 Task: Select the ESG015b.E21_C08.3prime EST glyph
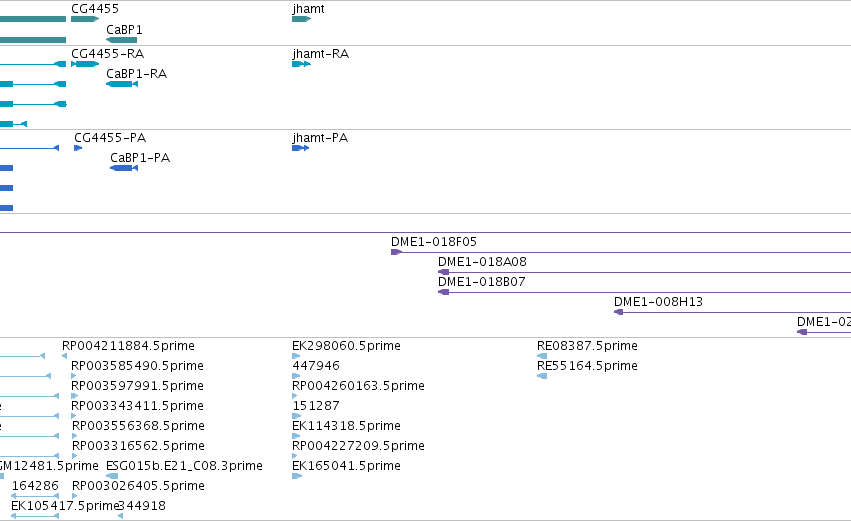pyautogui.click(x=112, y=476)
